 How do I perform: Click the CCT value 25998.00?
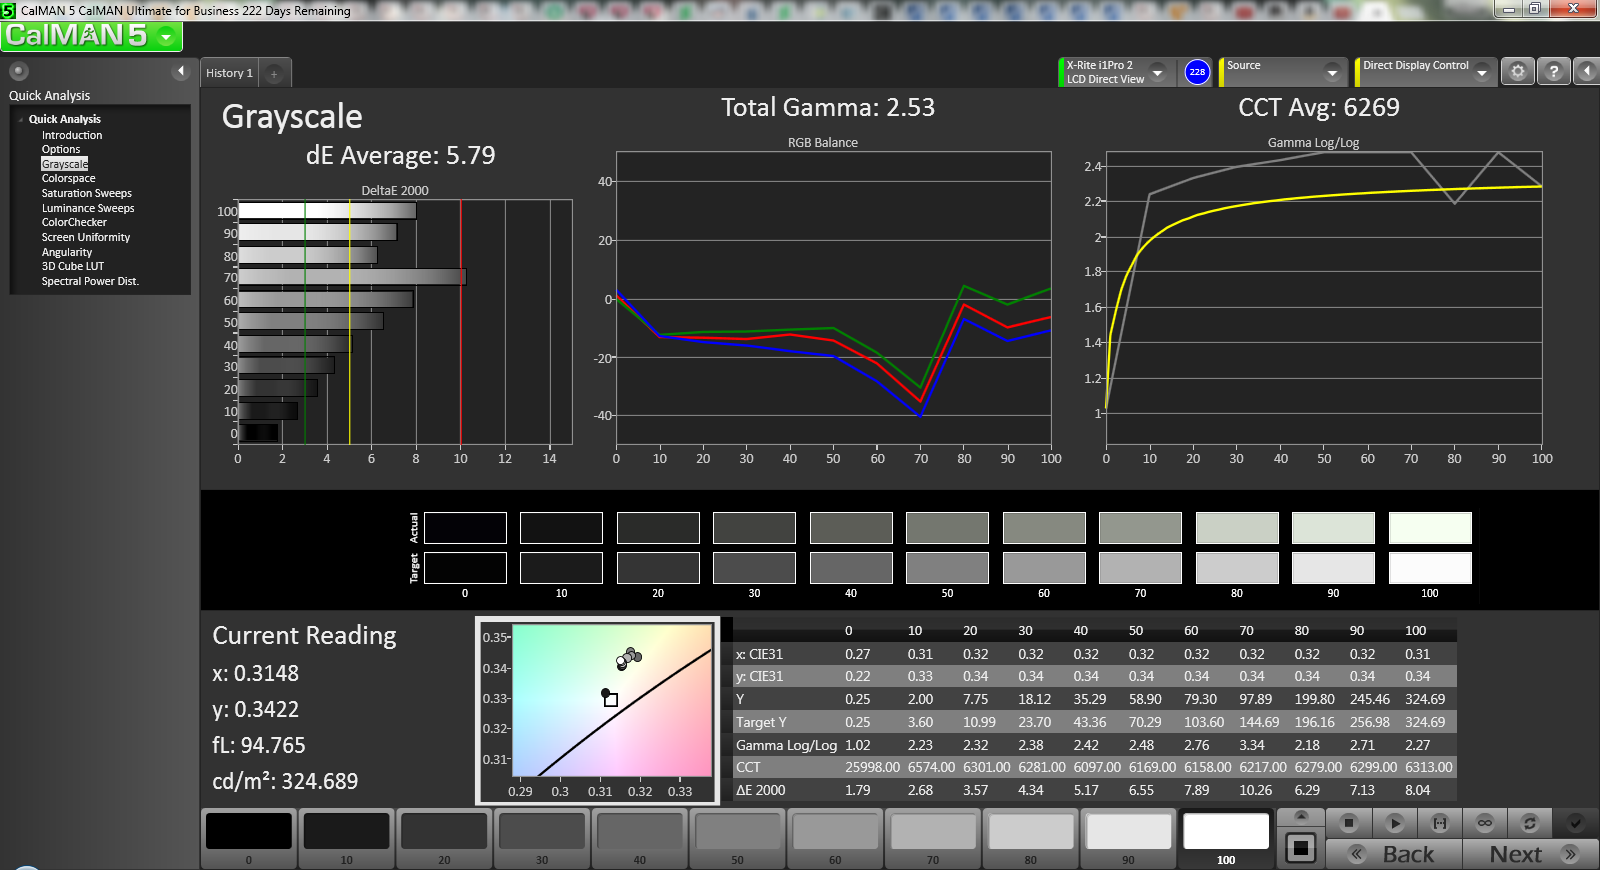coord(872,767)
